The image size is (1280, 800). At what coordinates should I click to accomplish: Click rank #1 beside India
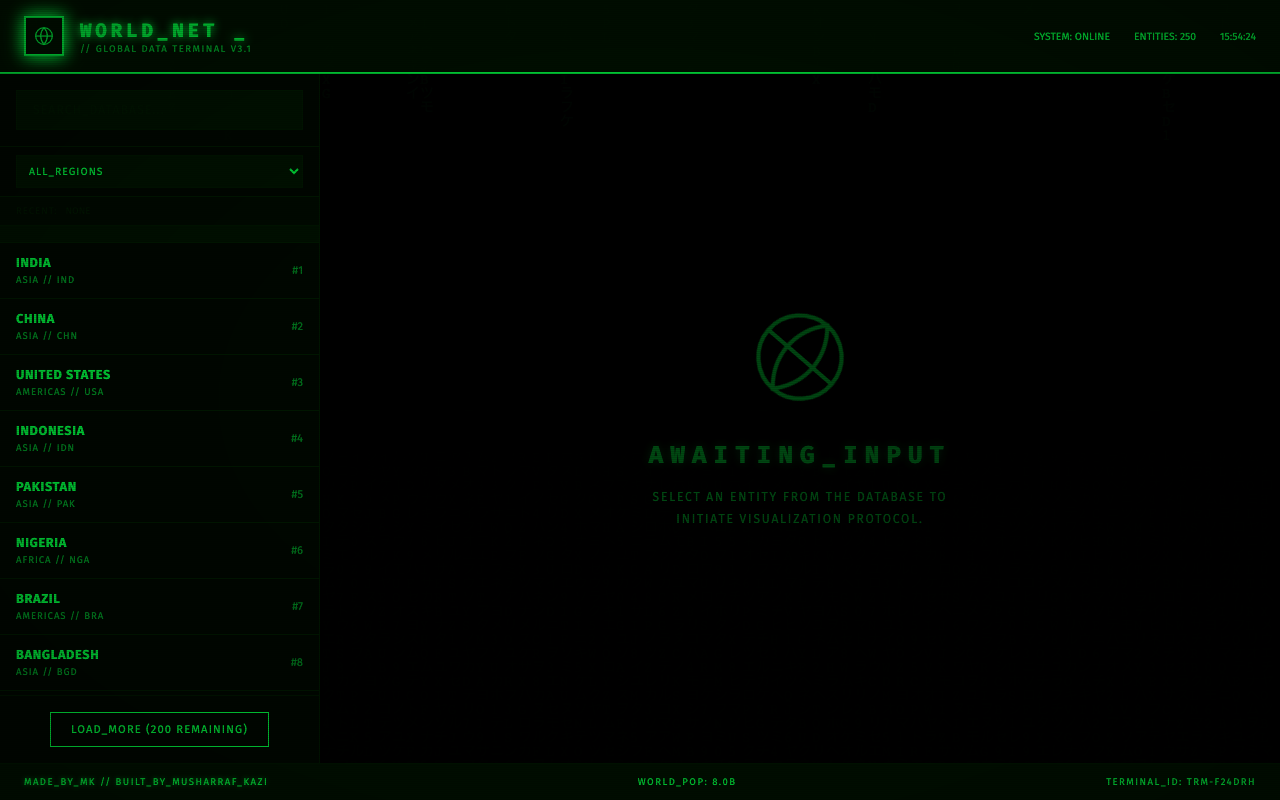click(x=297, y=270)
